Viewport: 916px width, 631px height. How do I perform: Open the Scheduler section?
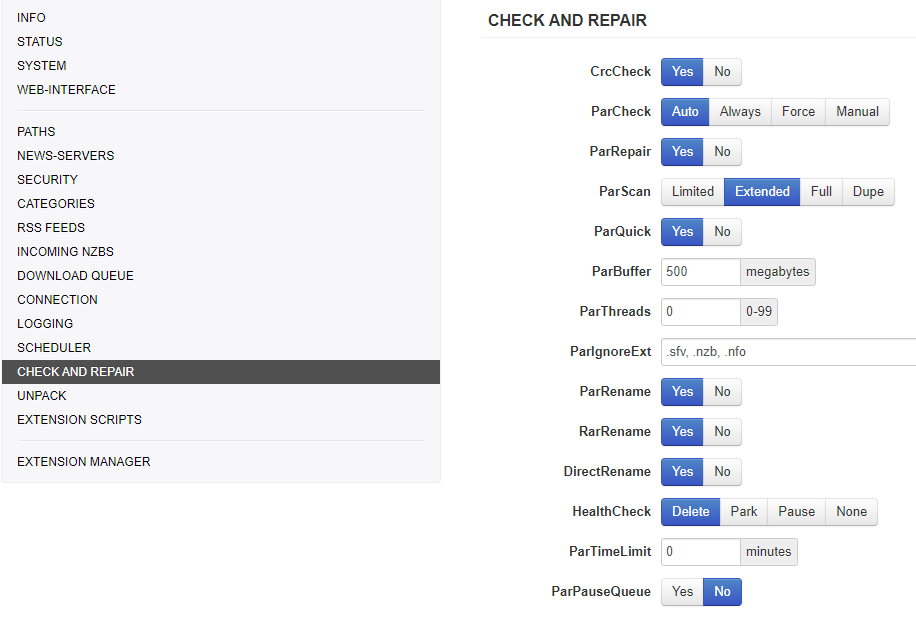(54, 348)
